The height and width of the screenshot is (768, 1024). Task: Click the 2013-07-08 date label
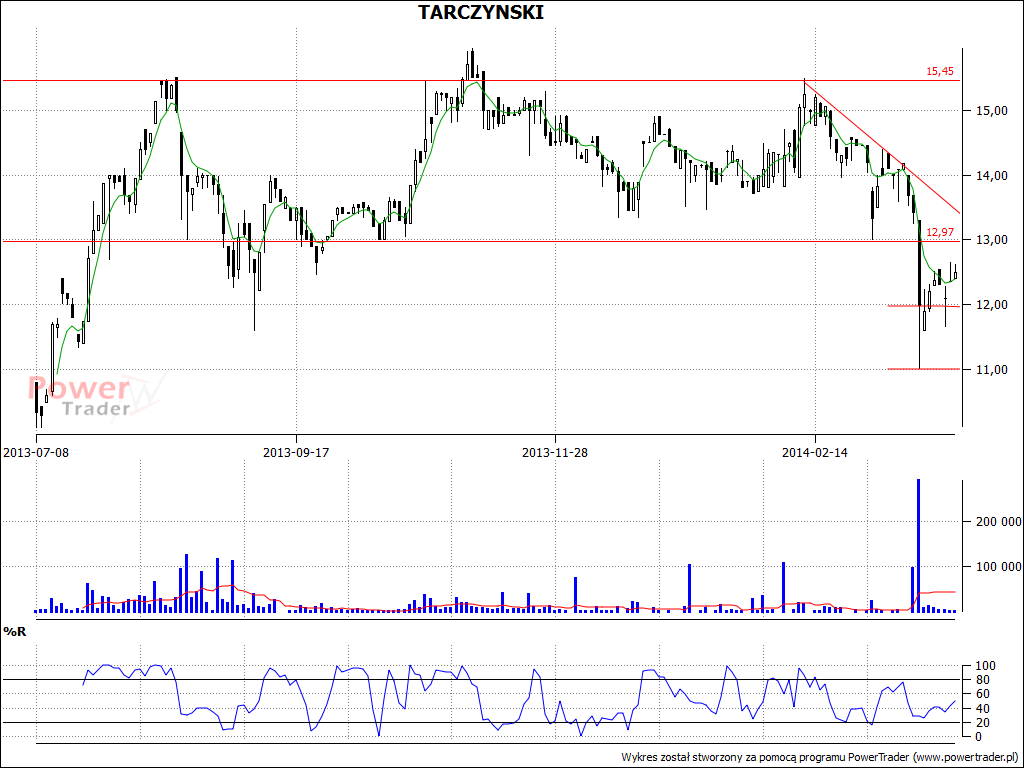point(36,452)
